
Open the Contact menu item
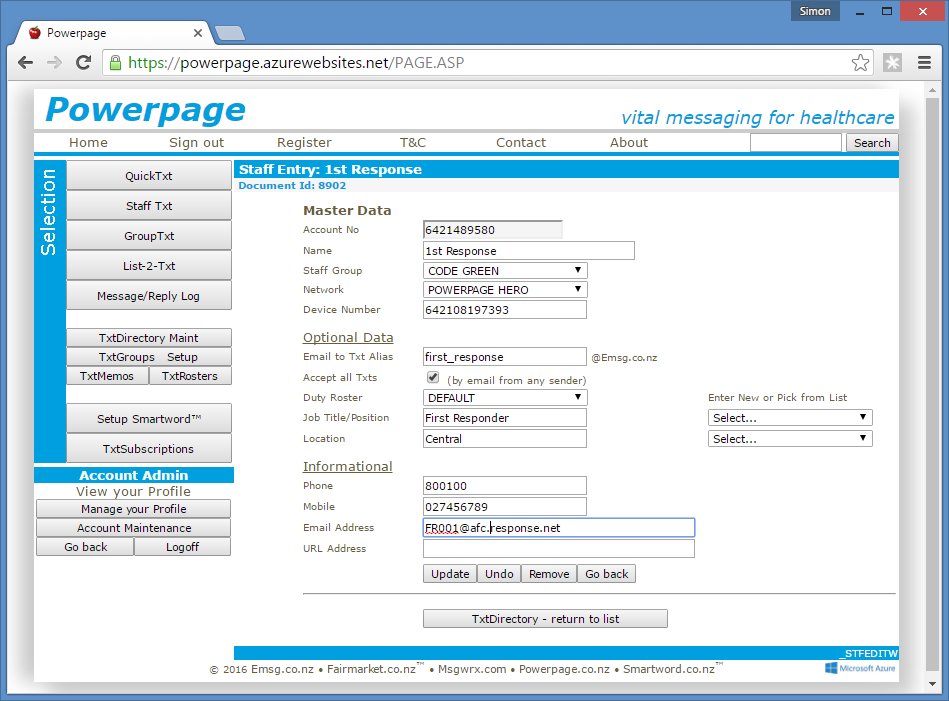(521, 143)
